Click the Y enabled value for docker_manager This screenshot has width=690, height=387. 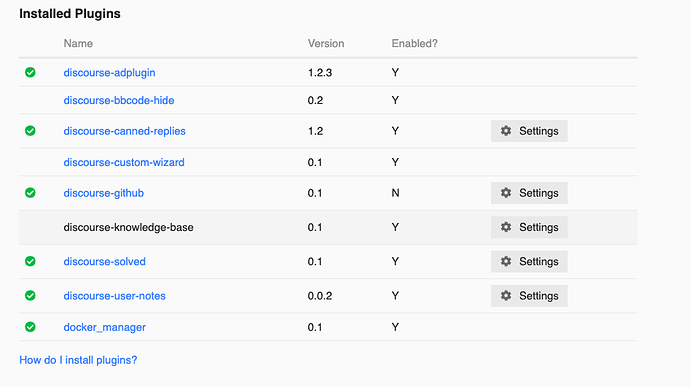click(395, 327)
